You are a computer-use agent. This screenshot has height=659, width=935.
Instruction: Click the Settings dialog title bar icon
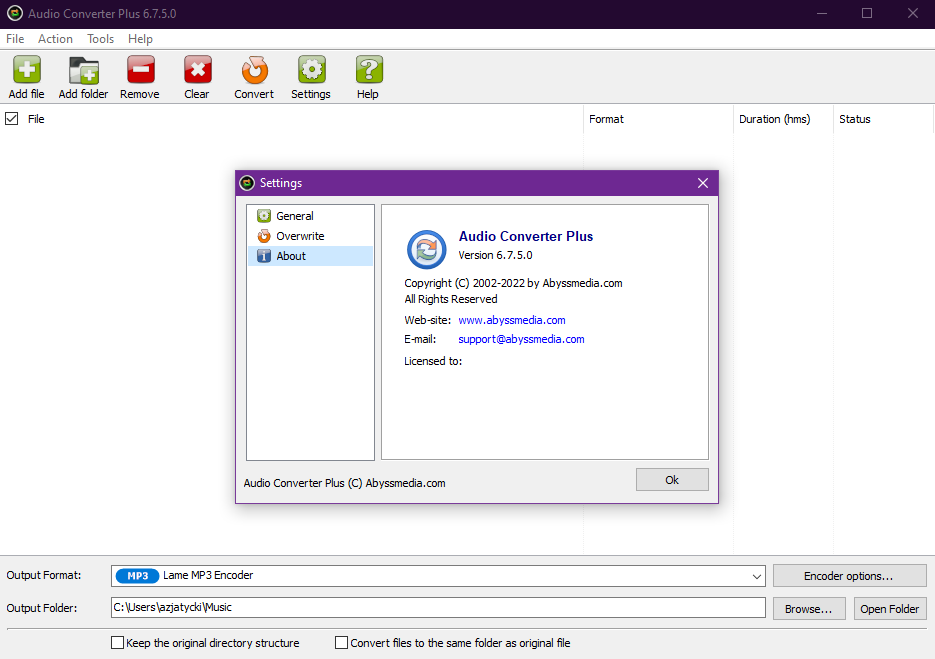(247, 183)
